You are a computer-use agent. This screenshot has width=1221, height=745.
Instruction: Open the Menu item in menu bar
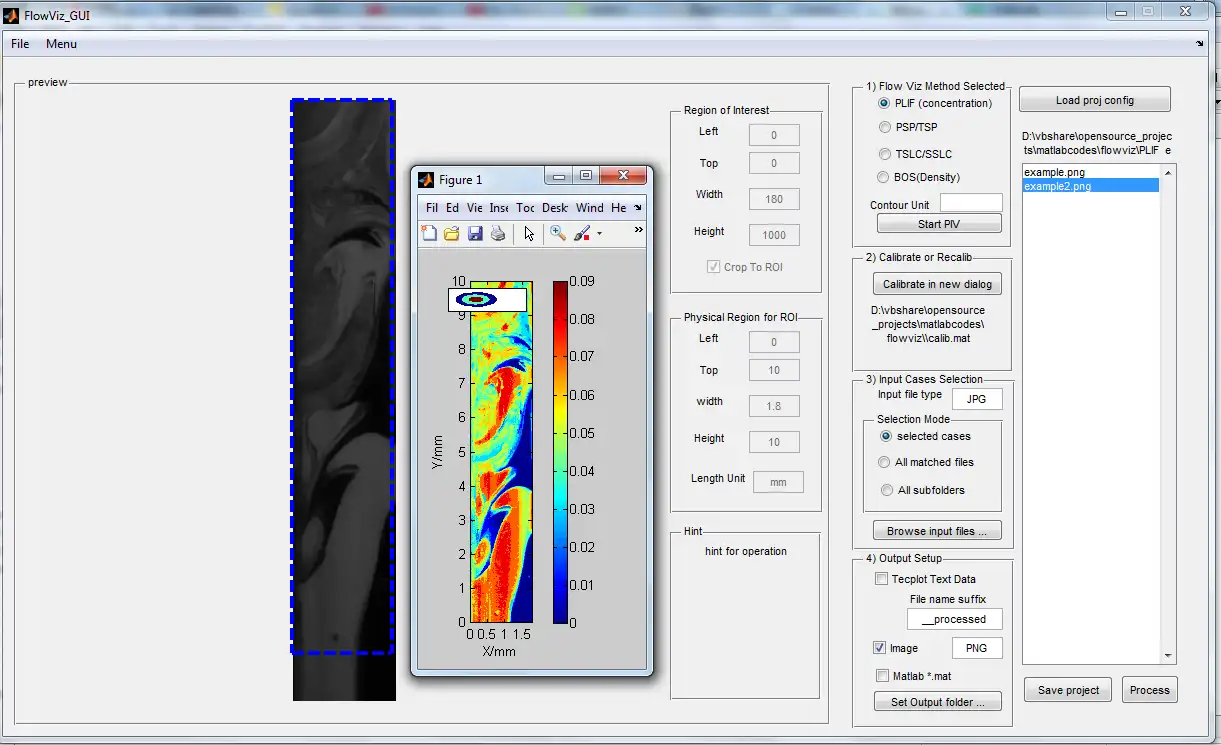pos(61,44)
